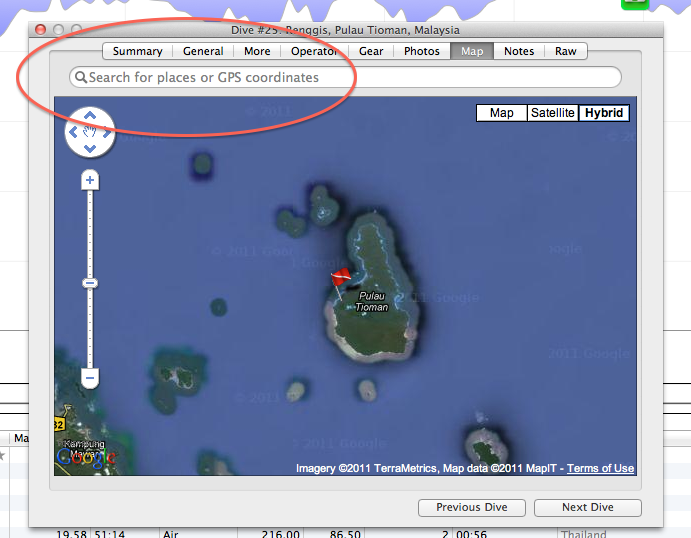Open the Summary tab
Screen dimensions: 691x538
[137, 51]
